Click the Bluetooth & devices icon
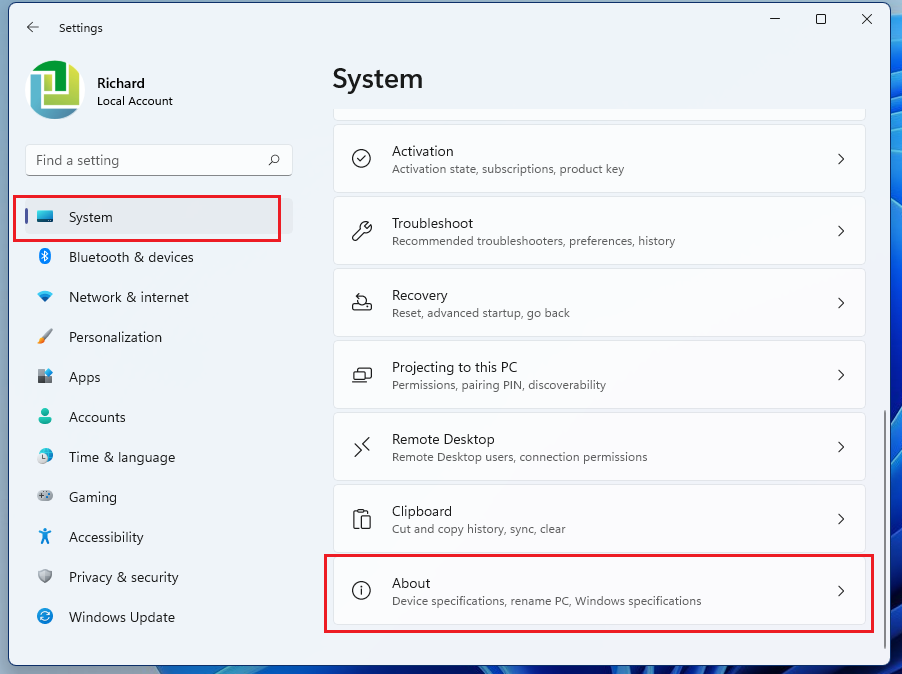The height and width of the screenshot is (674, 902). coord(45,257)
